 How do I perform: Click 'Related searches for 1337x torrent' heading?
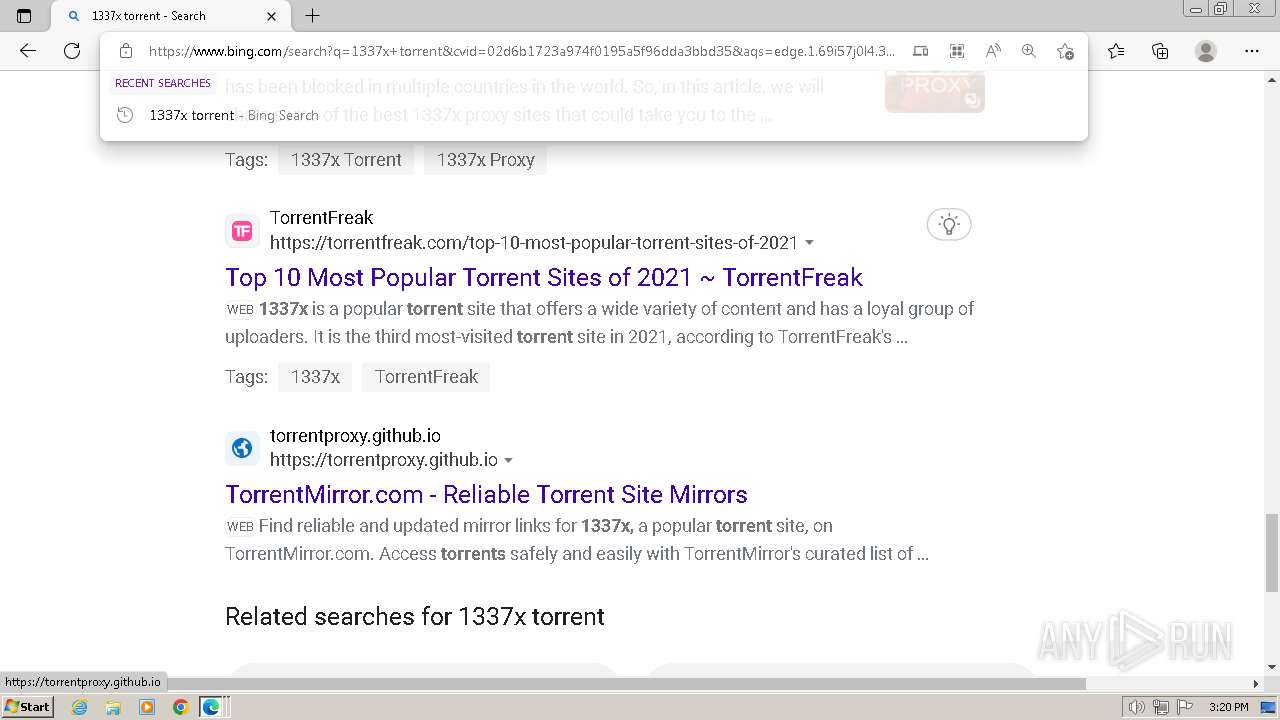click(x=415, y=616)
